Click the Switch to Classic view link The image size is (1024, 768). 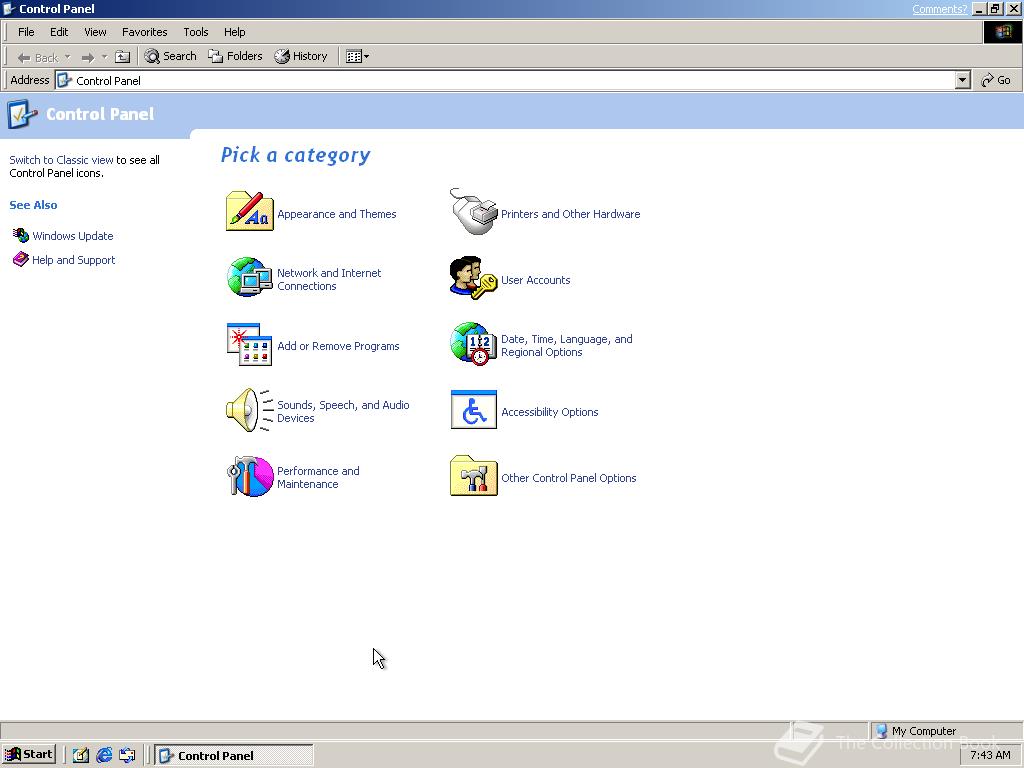[61, 160]
